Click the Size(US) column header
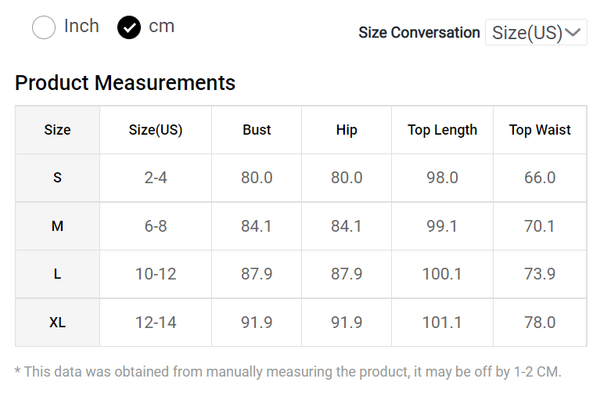 click(155, 130)
